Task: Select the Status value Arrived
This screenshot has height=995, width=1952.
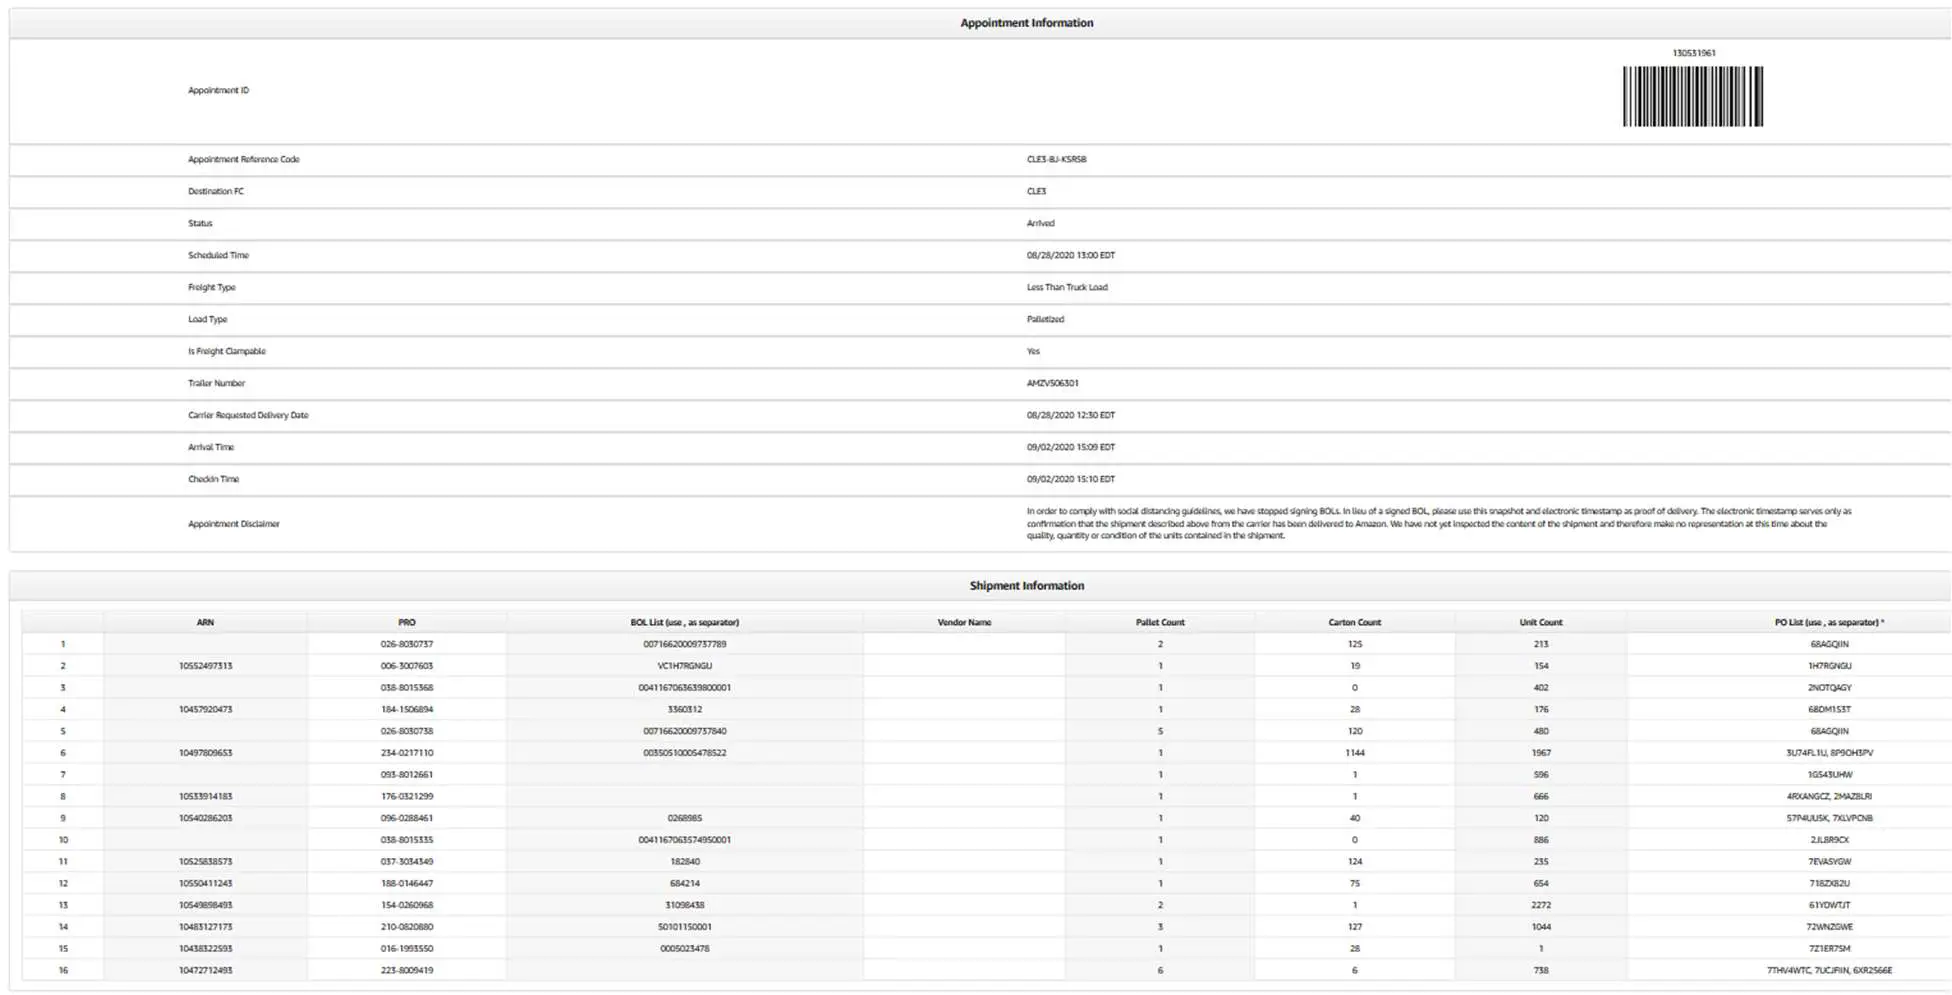Action: tap(1040, 223)
